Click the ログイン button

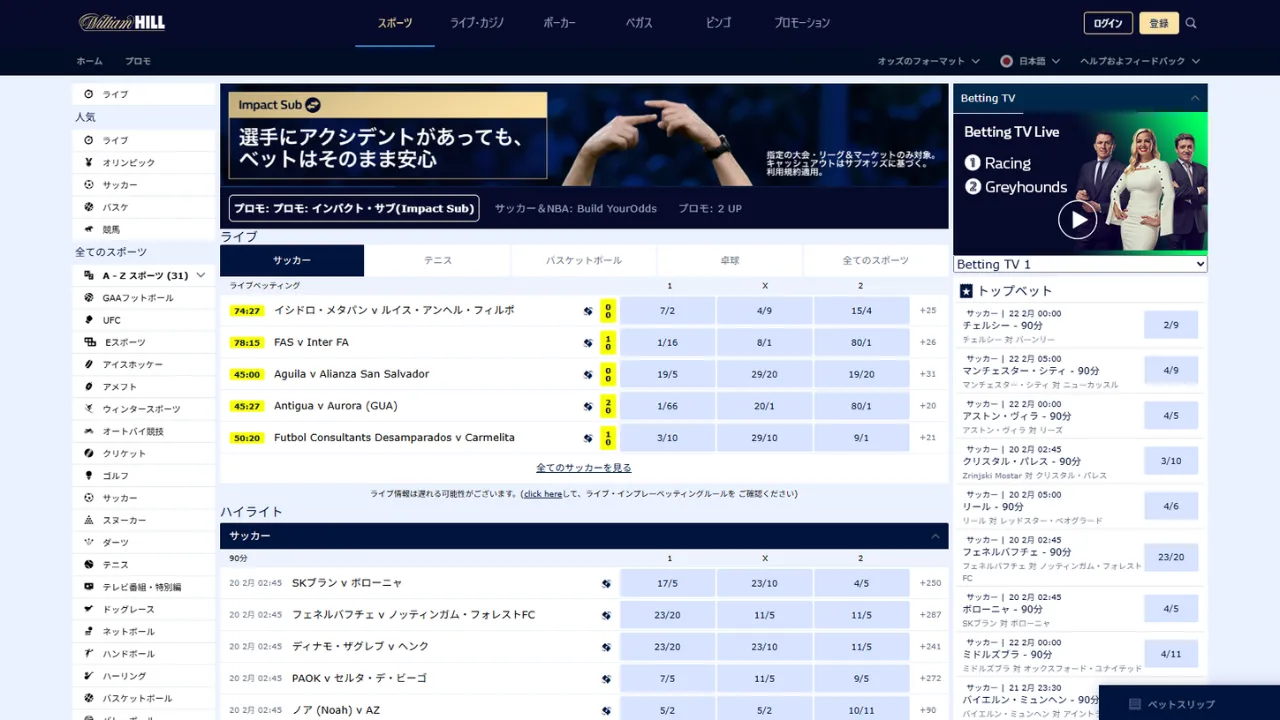pos(1108,23)
